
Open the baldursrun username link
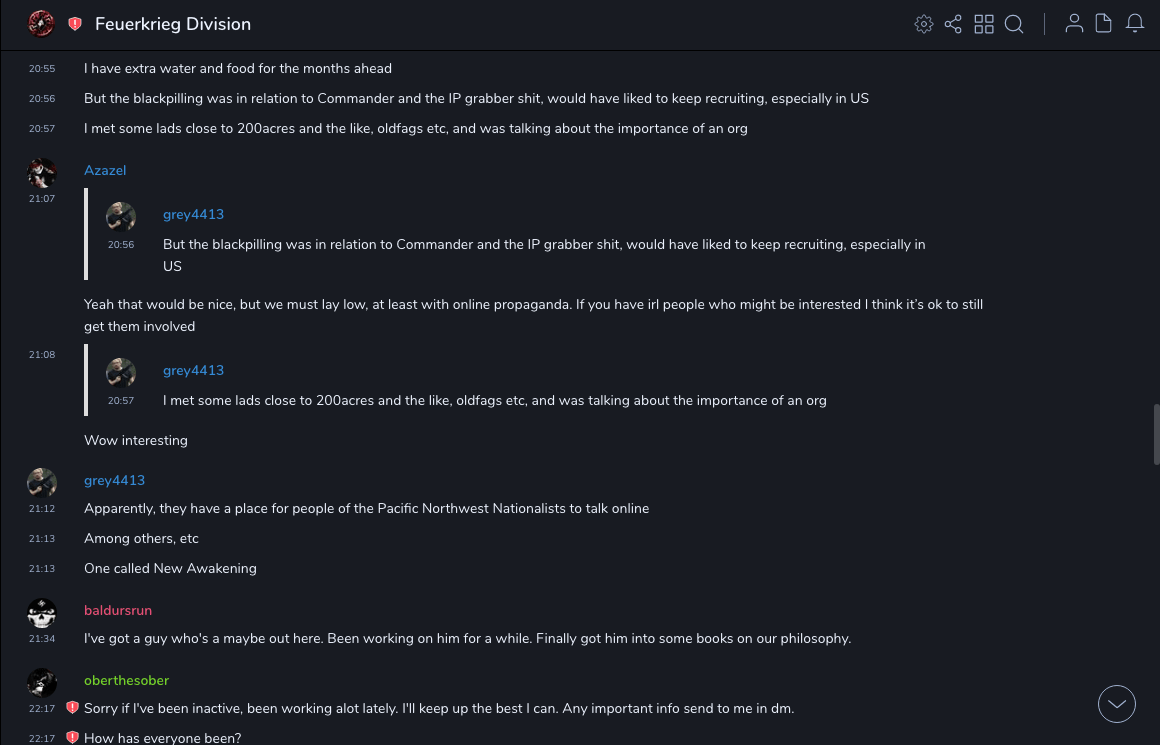(x=118, y=611)
